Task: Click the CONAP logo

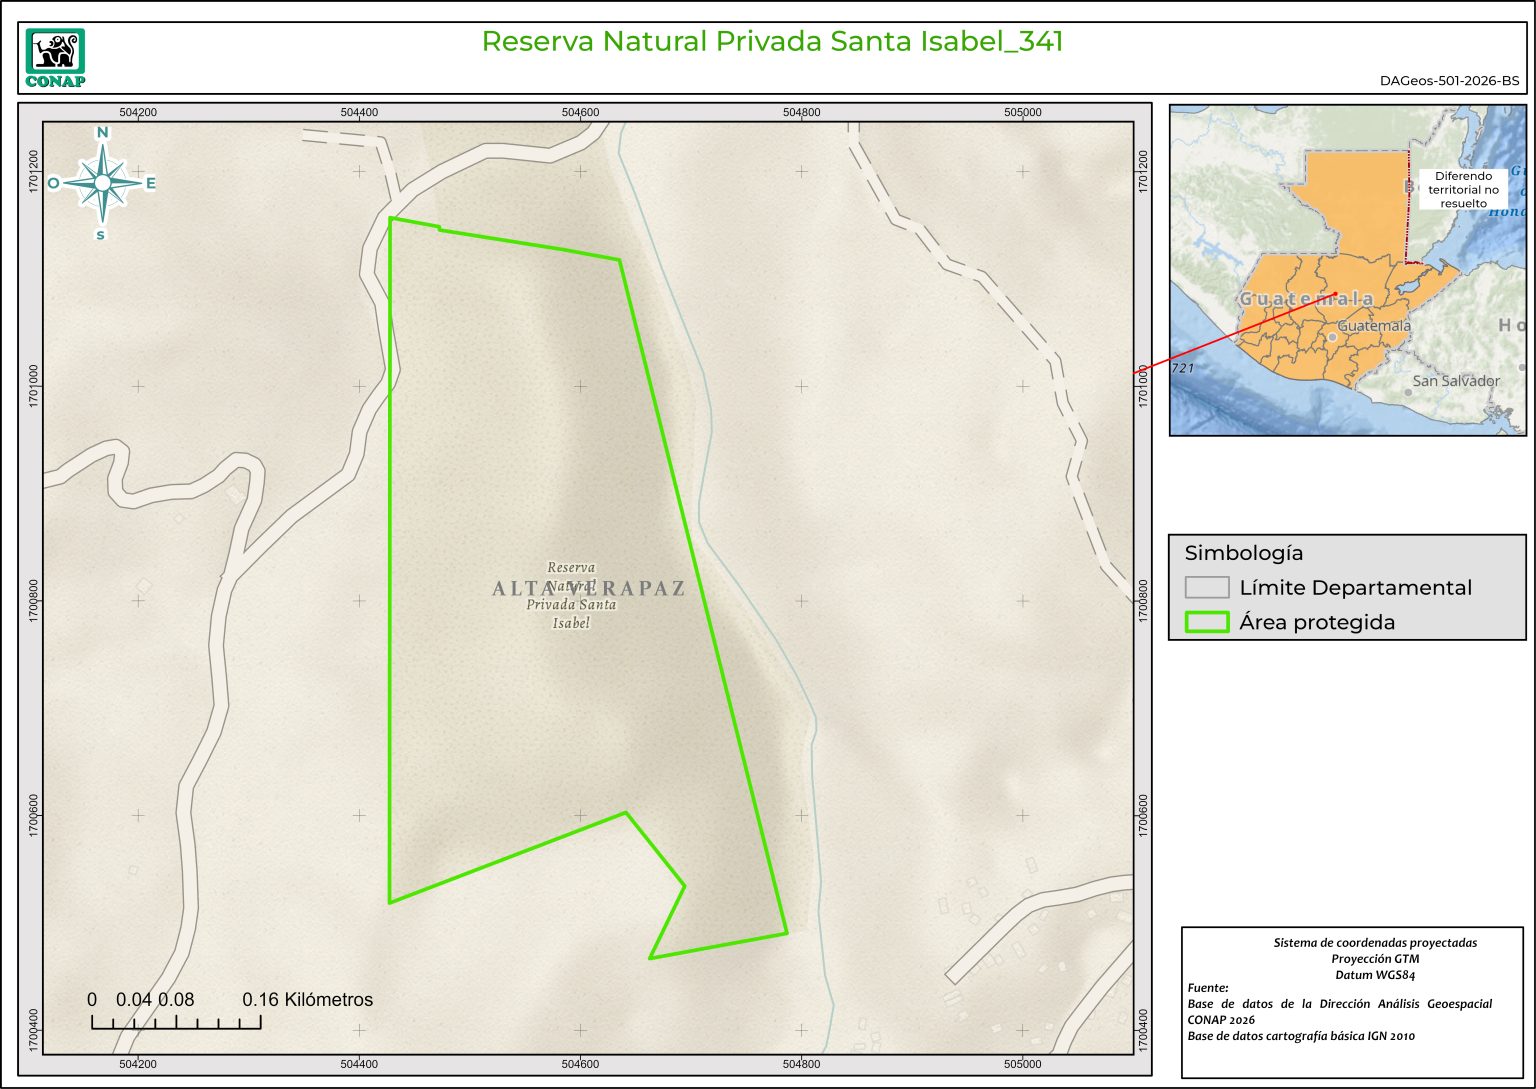Action: (55, 58)
